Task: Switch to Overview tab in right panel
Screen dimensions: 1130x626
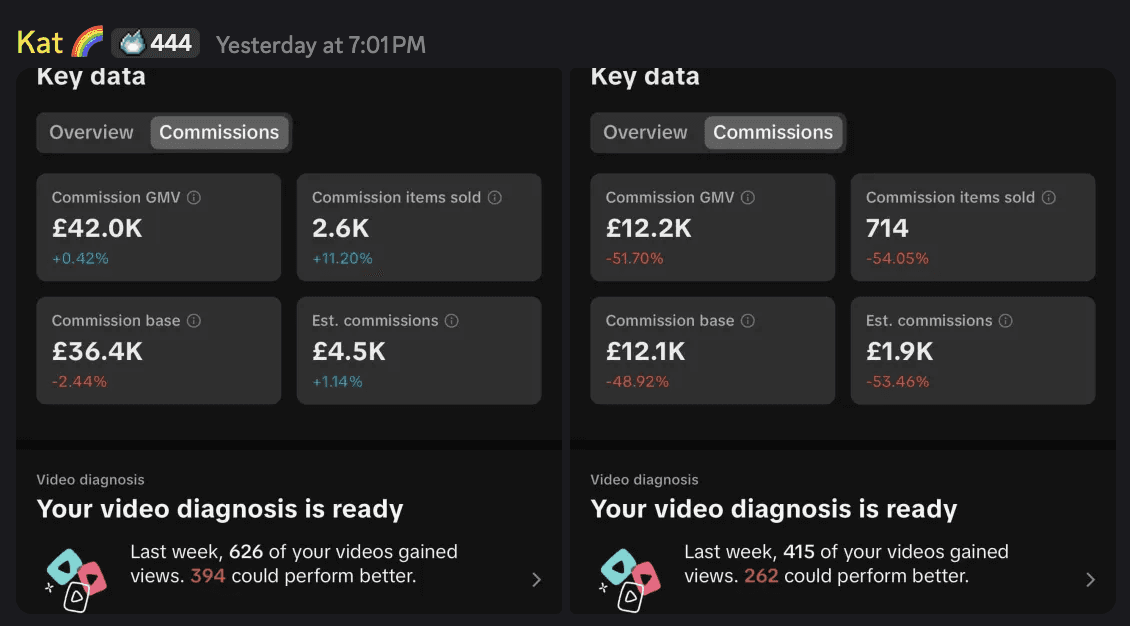Action: point(645,133)
